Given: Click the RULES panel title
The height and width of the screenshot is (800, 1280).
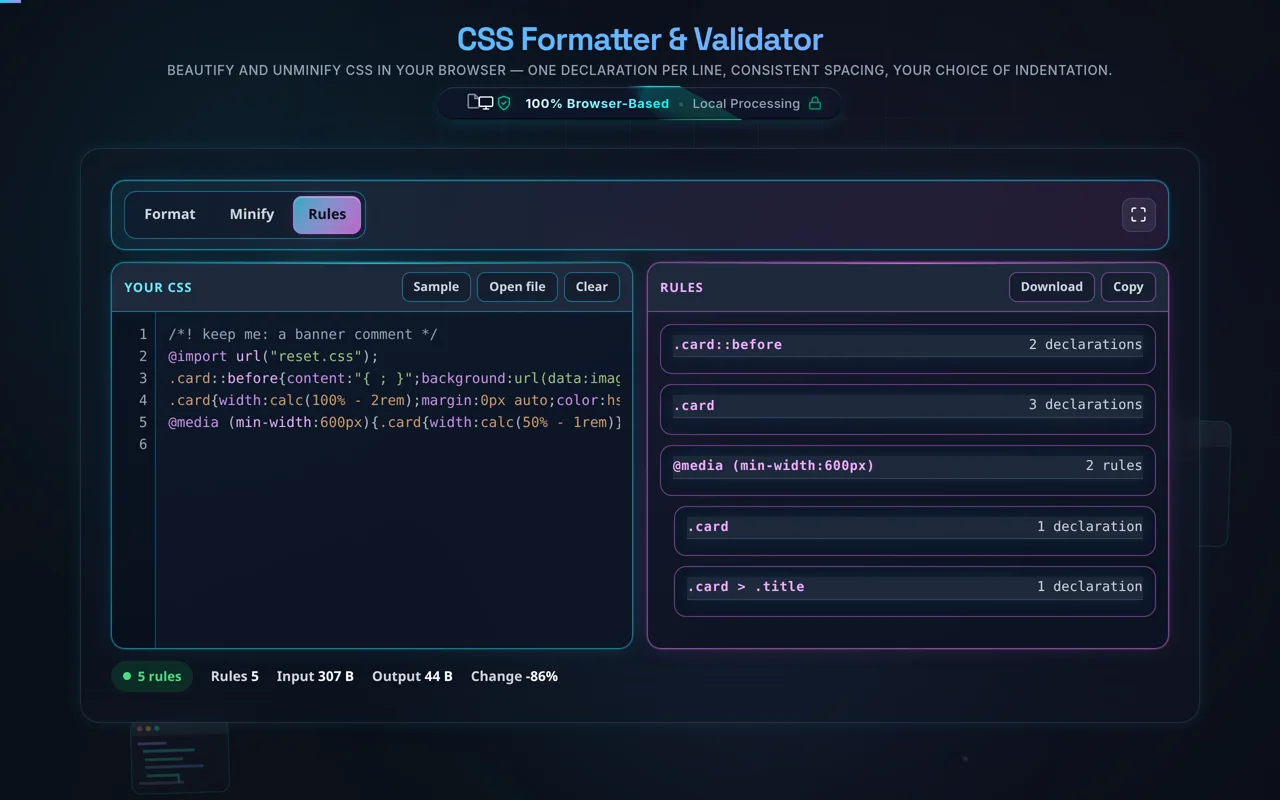Looking at the screenshot, I should pos(682,287).
